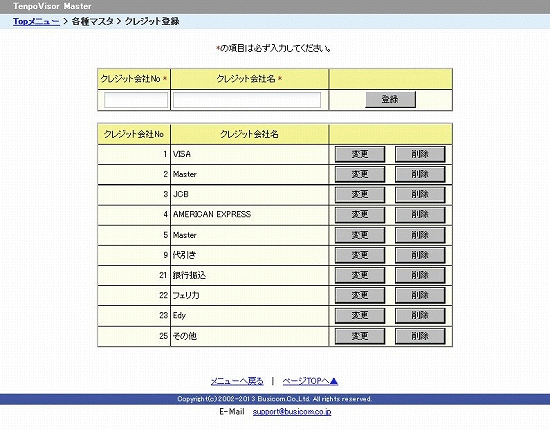Image resolution: width=550 pixels, height=431 pixels.
Task: Click 変更 for the その他 row
Action: coord(360,336)
